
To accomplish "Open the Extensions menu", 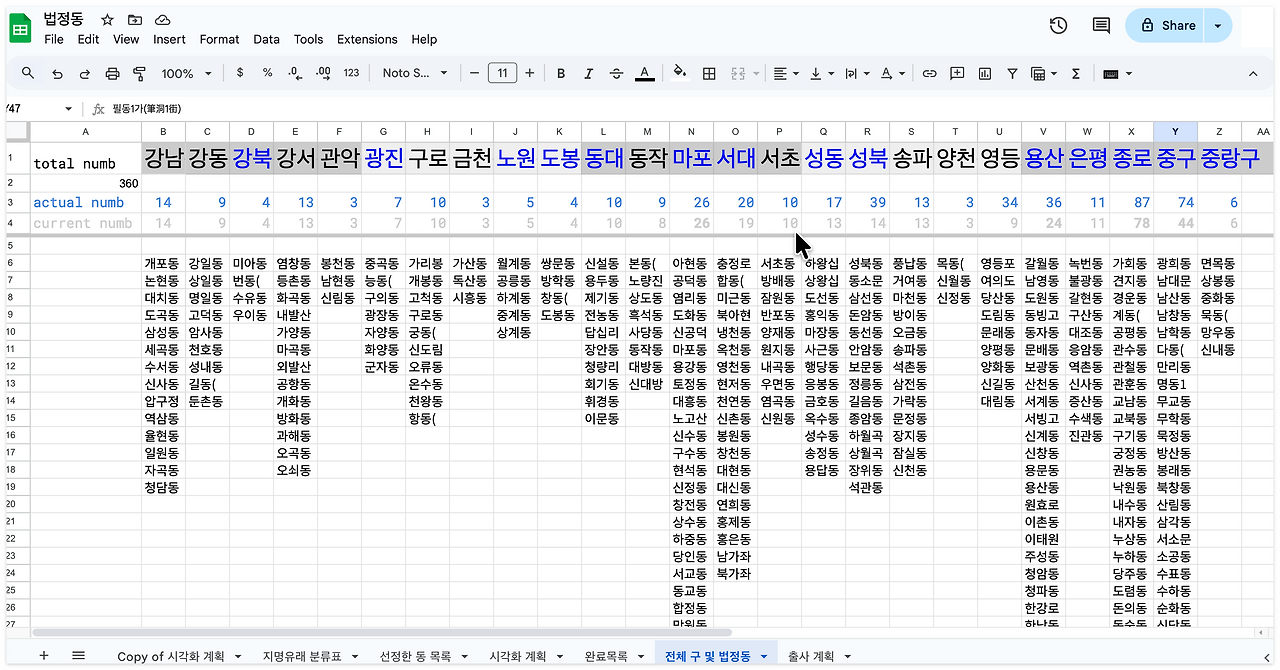I will (367, 40).
